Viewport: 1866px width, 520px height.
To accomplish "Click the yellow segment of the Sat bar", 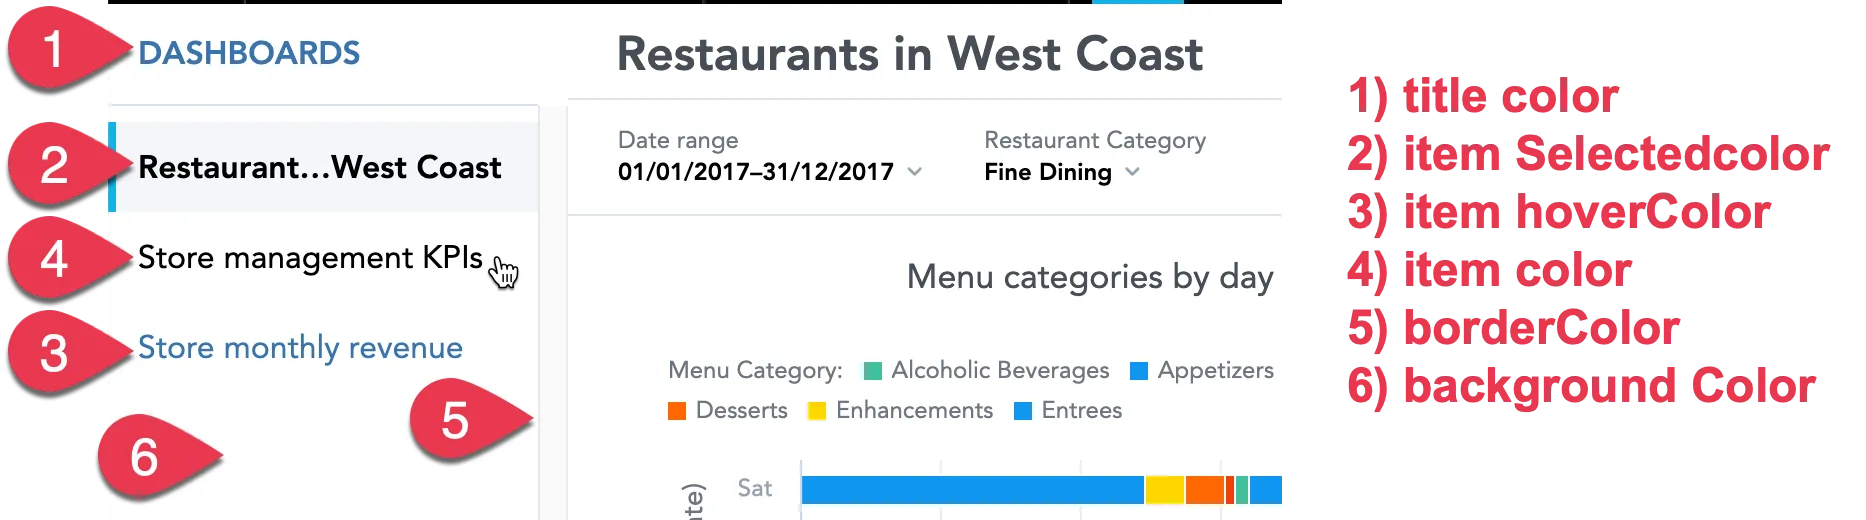I will point(1164,490).
